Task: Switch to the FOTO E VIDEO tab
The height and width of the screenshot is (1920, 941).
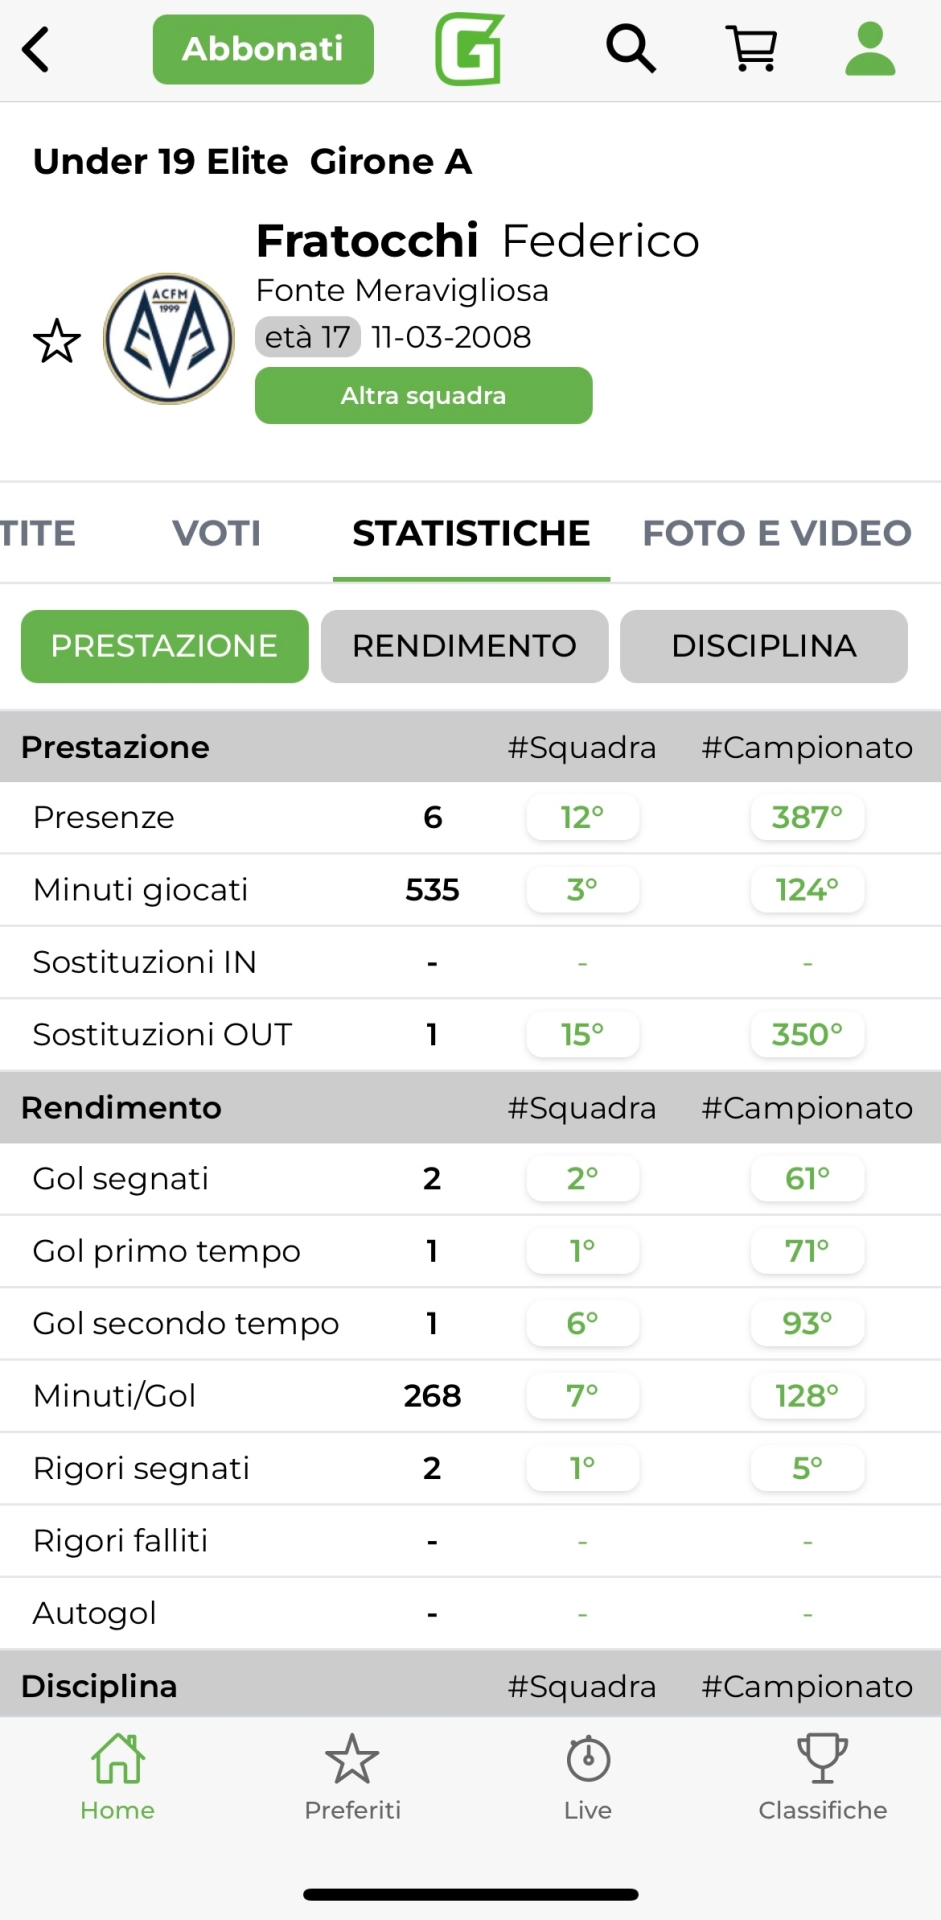Action: pos(777,533)
